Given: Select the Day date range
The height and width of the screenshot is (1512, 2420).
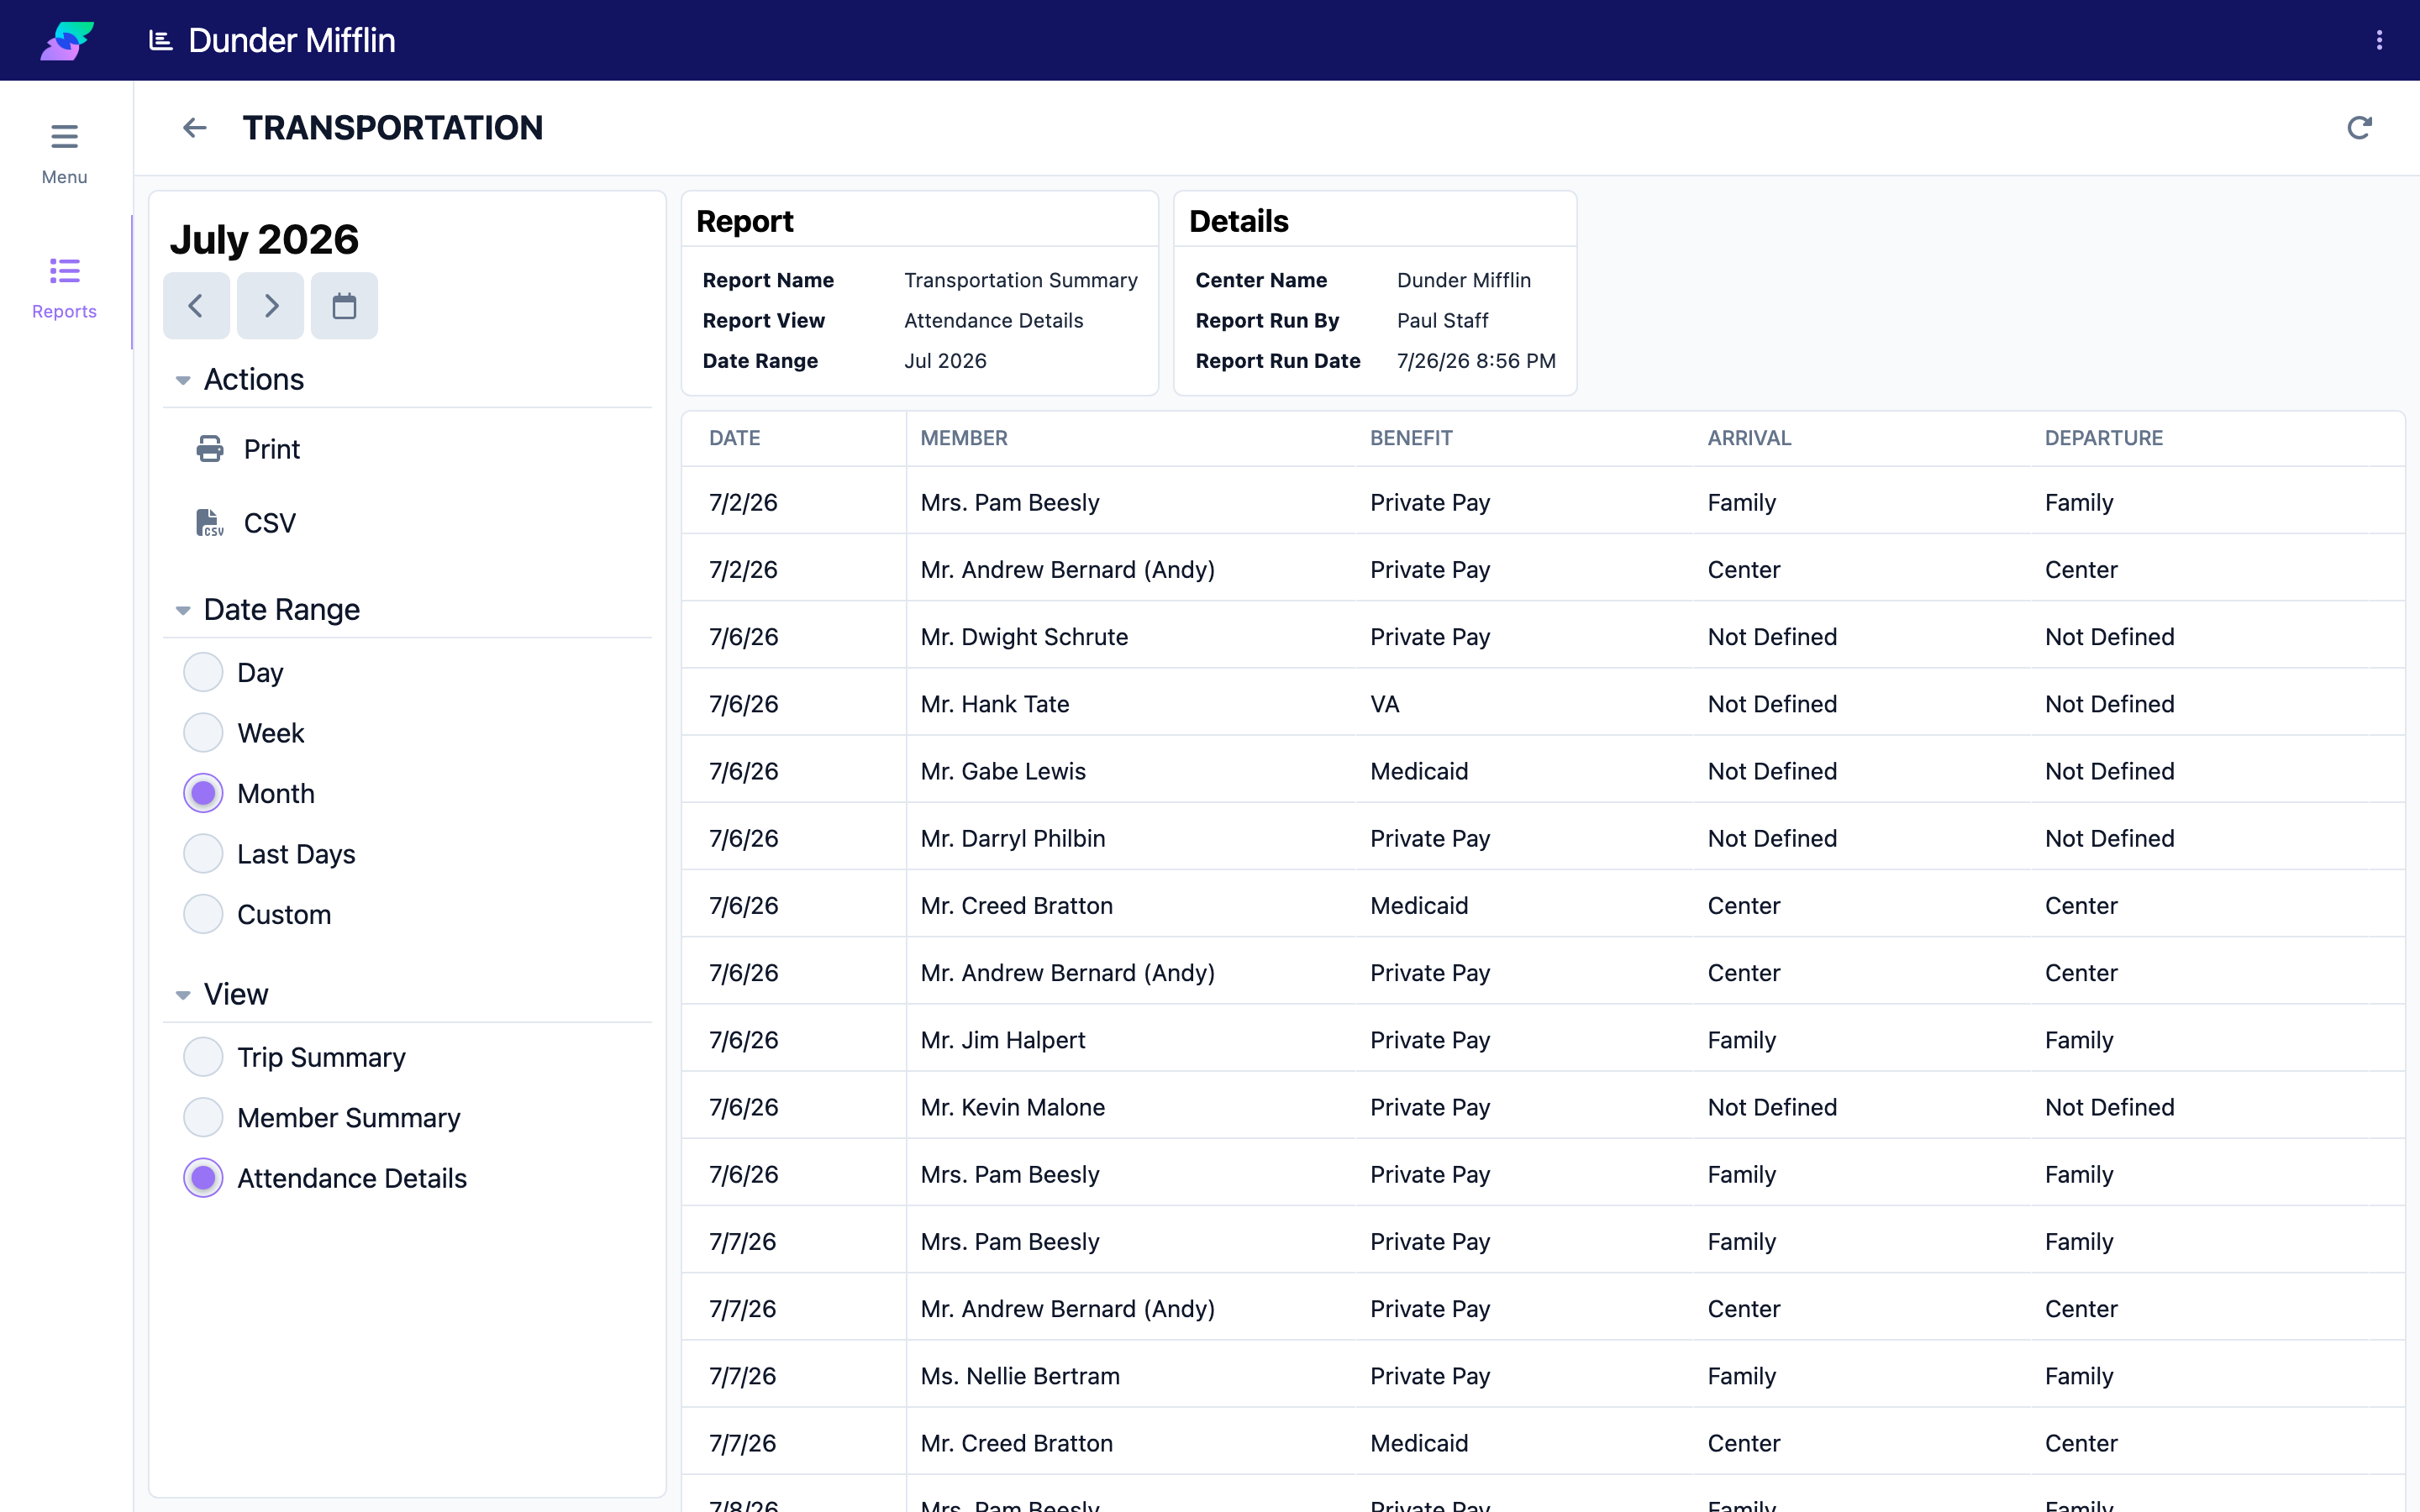Looking at the screenshot, I should (203, 672).
